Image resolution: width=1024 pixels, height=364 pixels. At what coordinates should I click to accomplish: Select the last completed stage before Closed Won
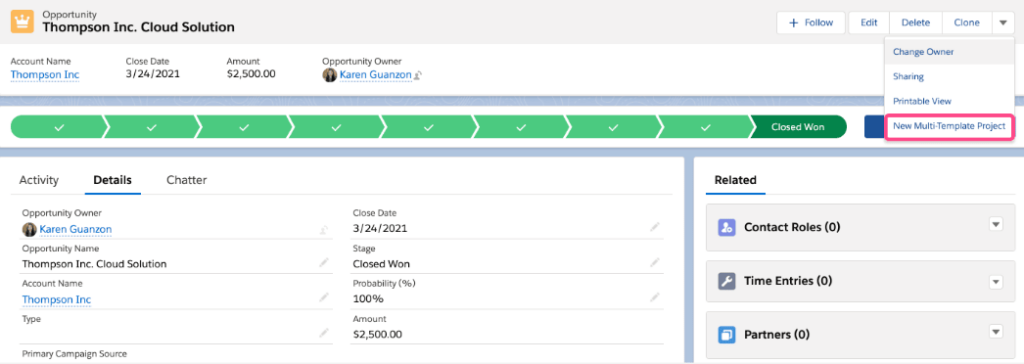coord(705,127)
